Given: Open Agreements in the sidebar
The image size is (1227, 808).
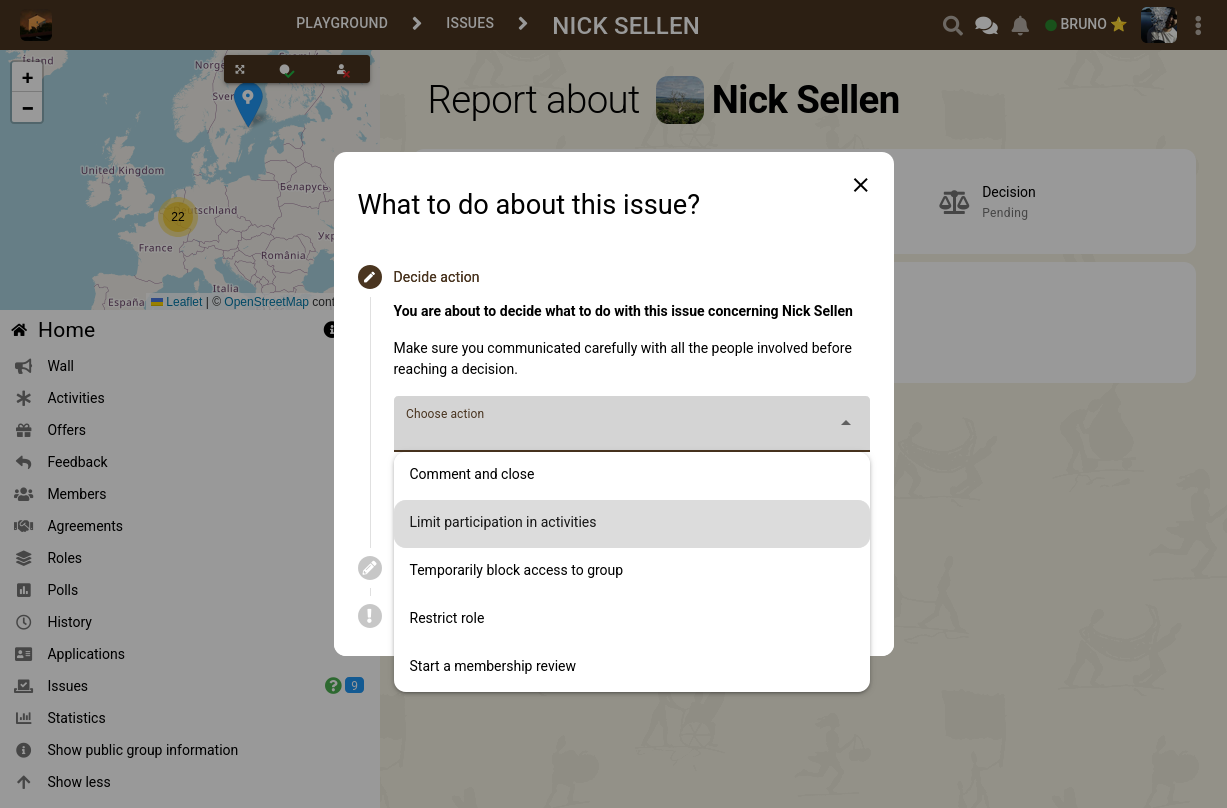Looking at the screenshot, I should pos(85,526).
